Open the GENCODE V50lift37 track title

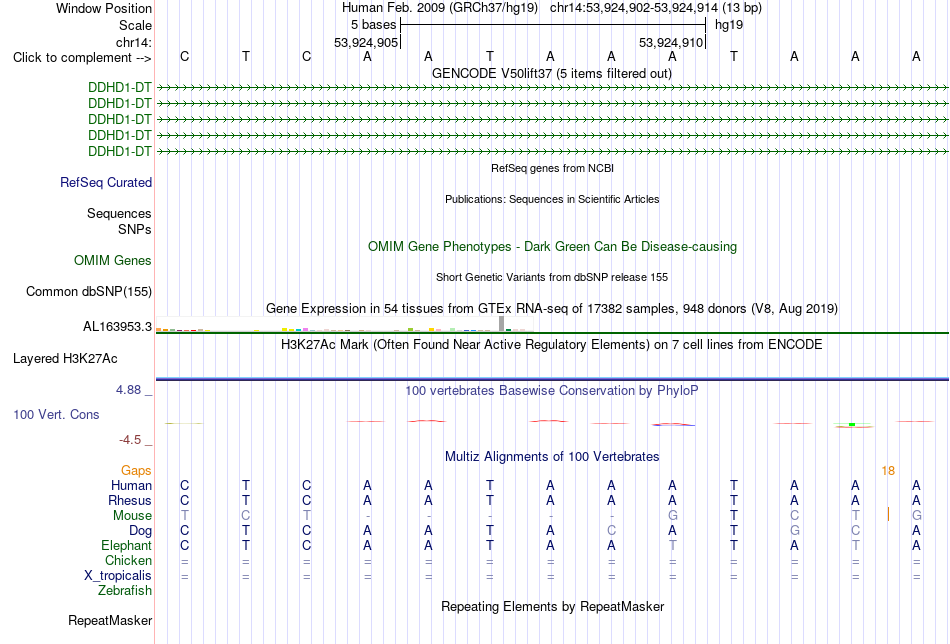click(x=552, y=73)
